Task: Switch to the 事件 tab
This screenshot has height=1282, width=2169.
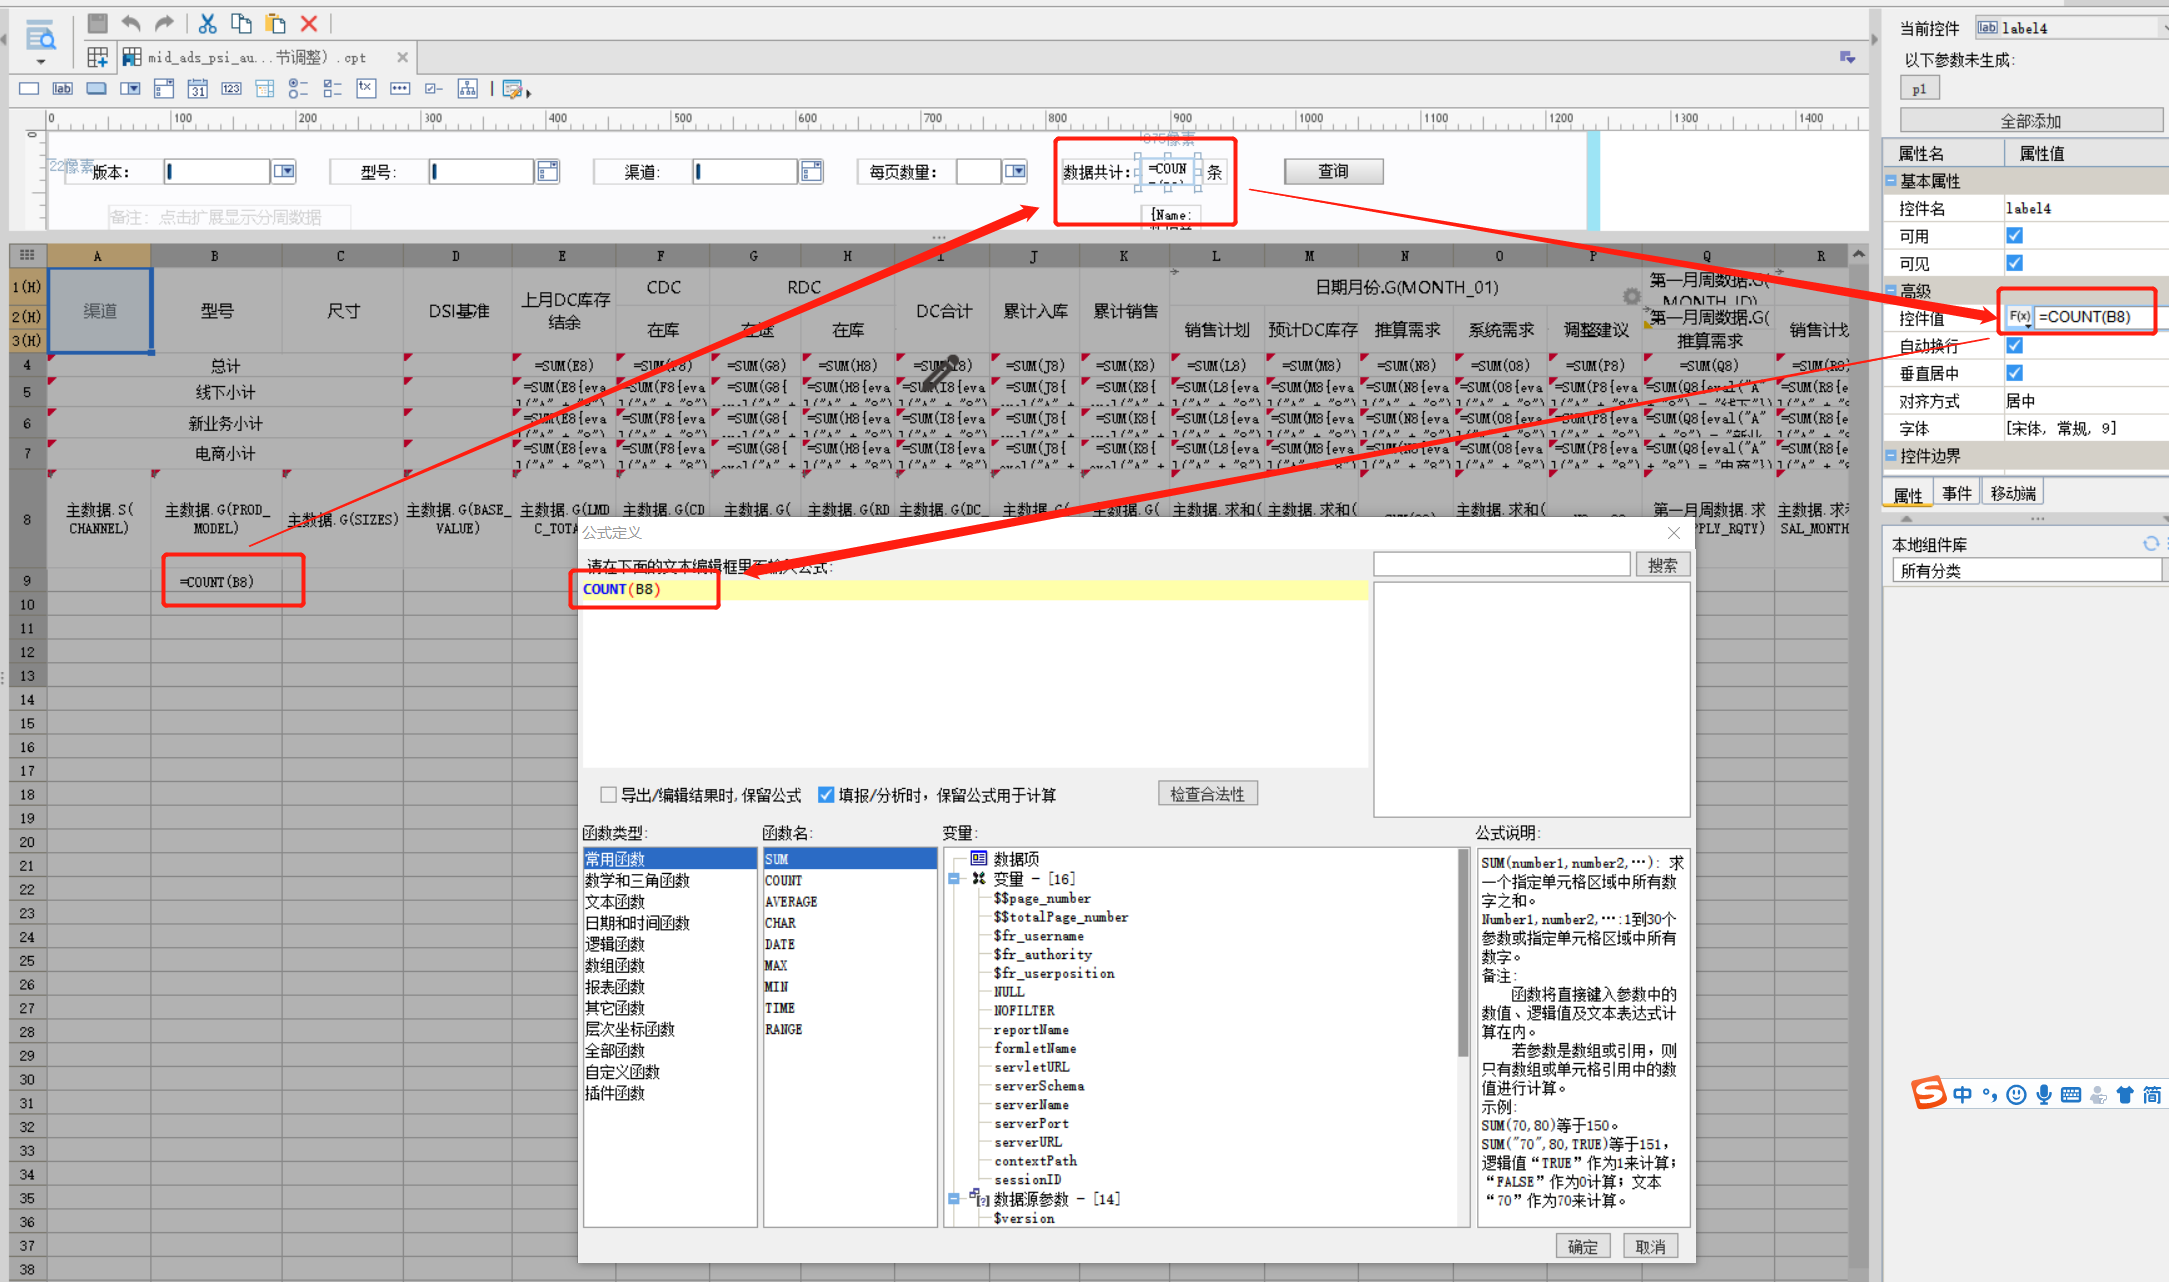Action: point(1957,494)
